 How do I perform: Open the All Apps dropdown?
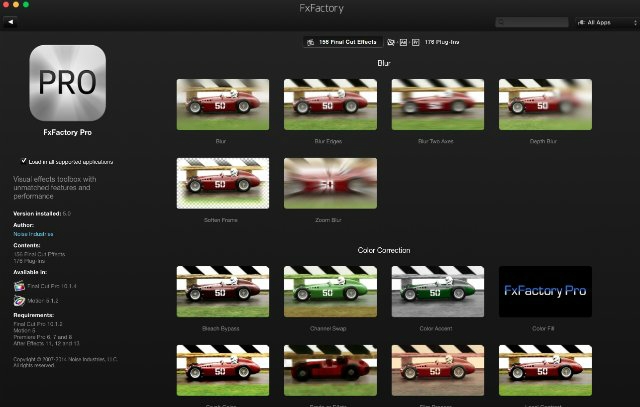[x=605, y=21]
